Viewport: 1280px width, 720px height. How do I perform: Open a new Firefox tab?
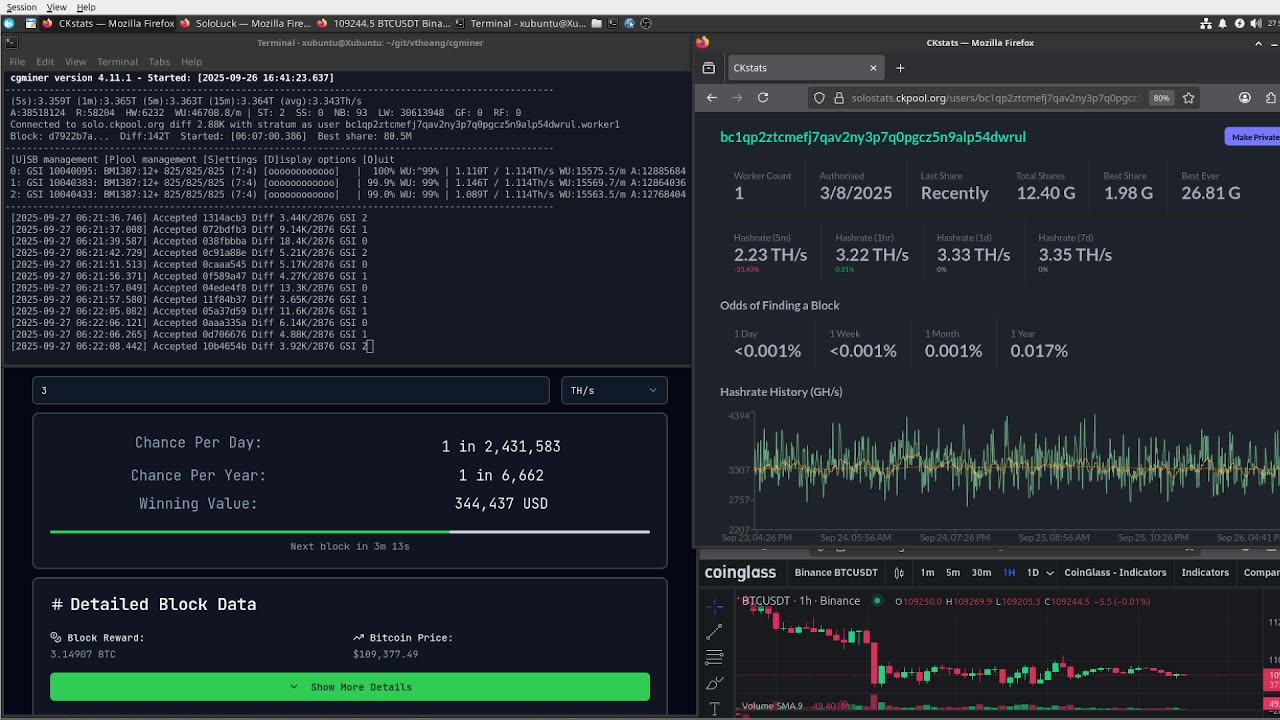coord(900,68)
